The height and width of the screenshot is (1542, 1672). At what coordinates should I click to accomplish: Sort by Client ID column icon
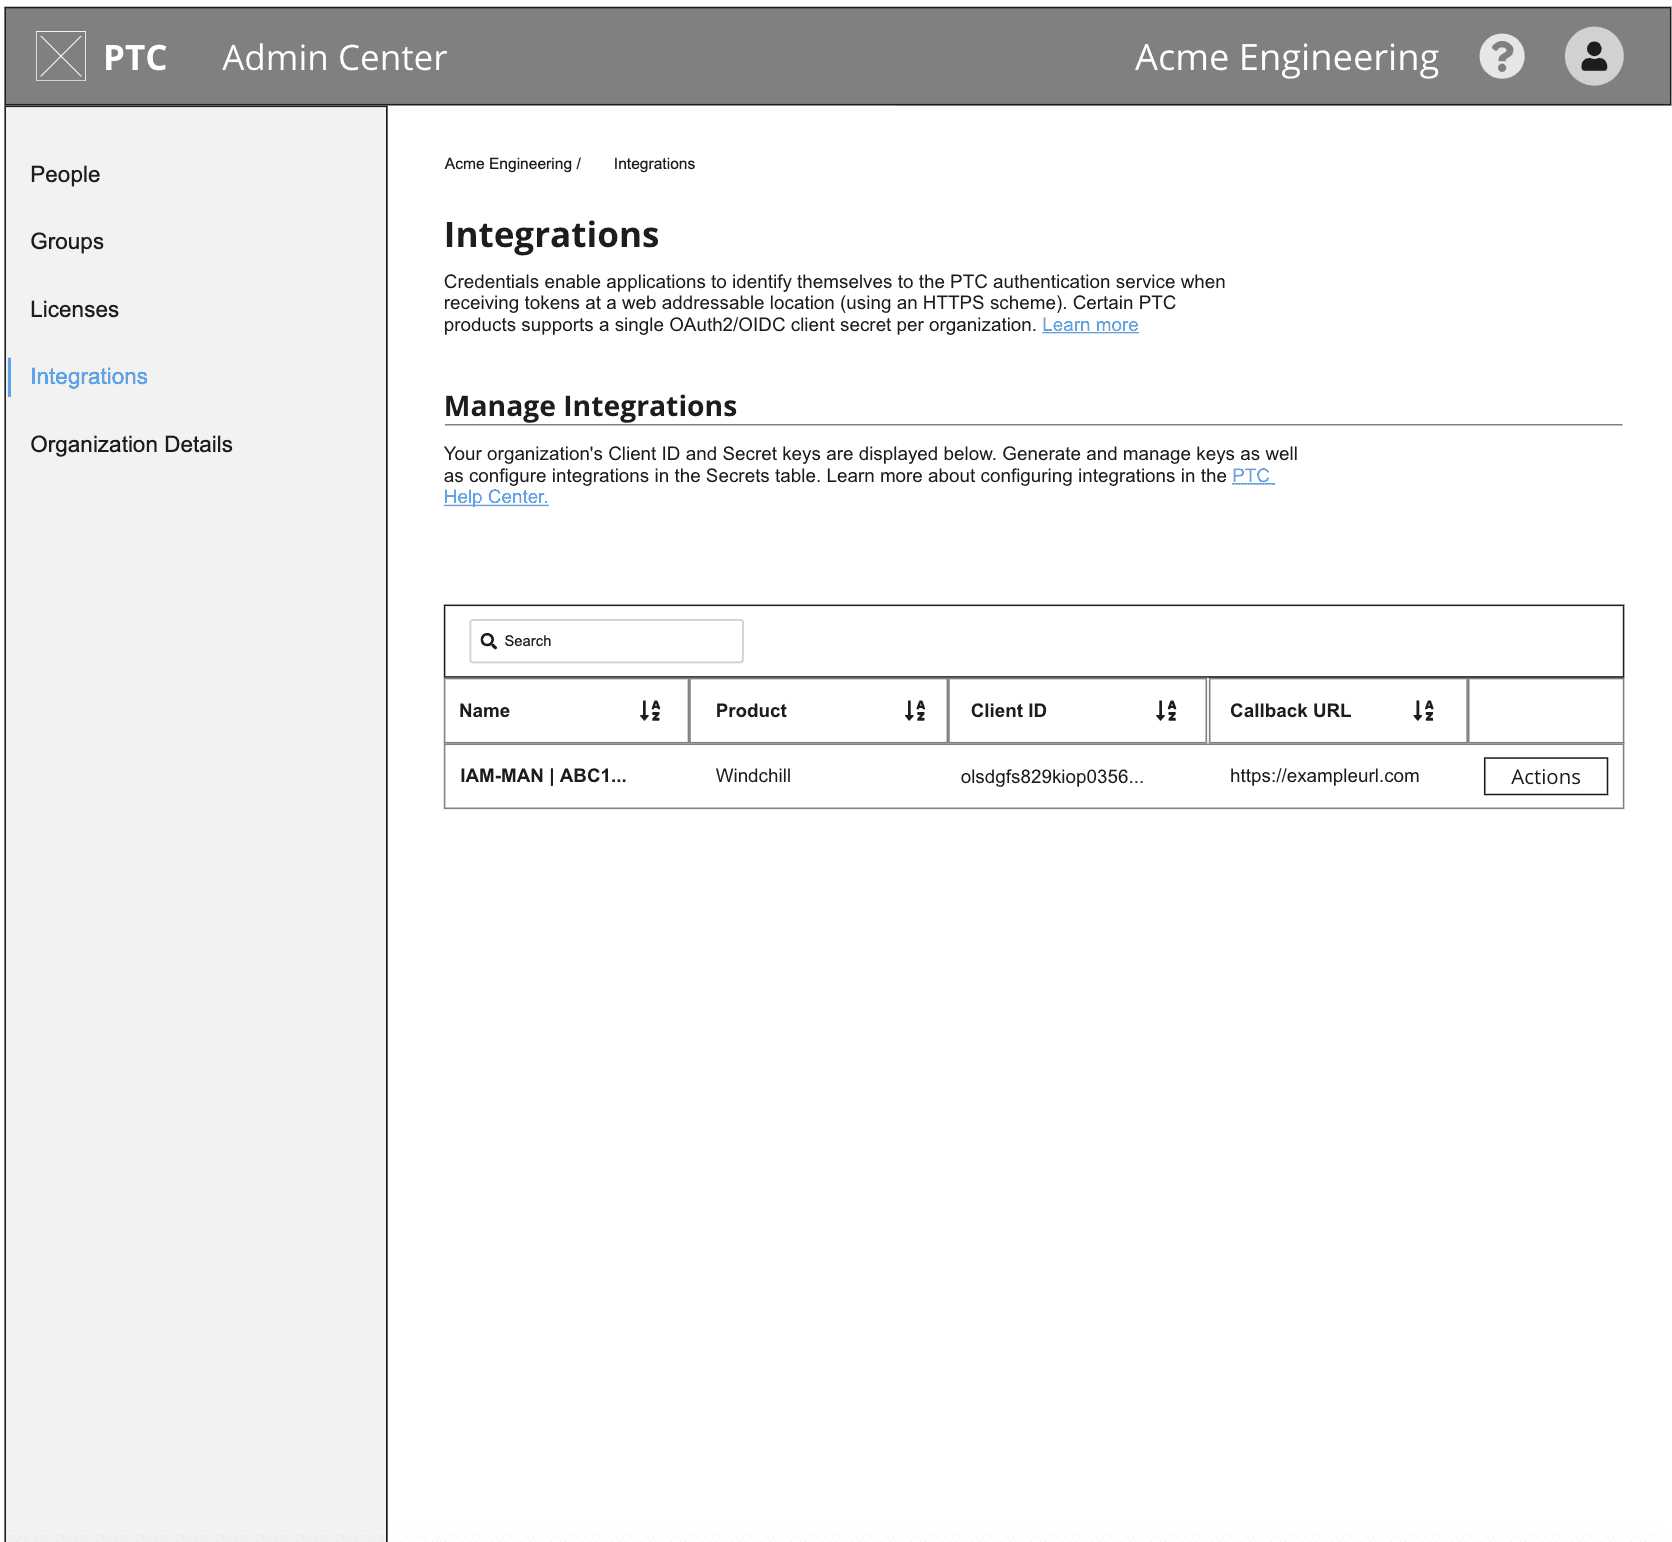pyautogui.click(x=1166, y=711)
